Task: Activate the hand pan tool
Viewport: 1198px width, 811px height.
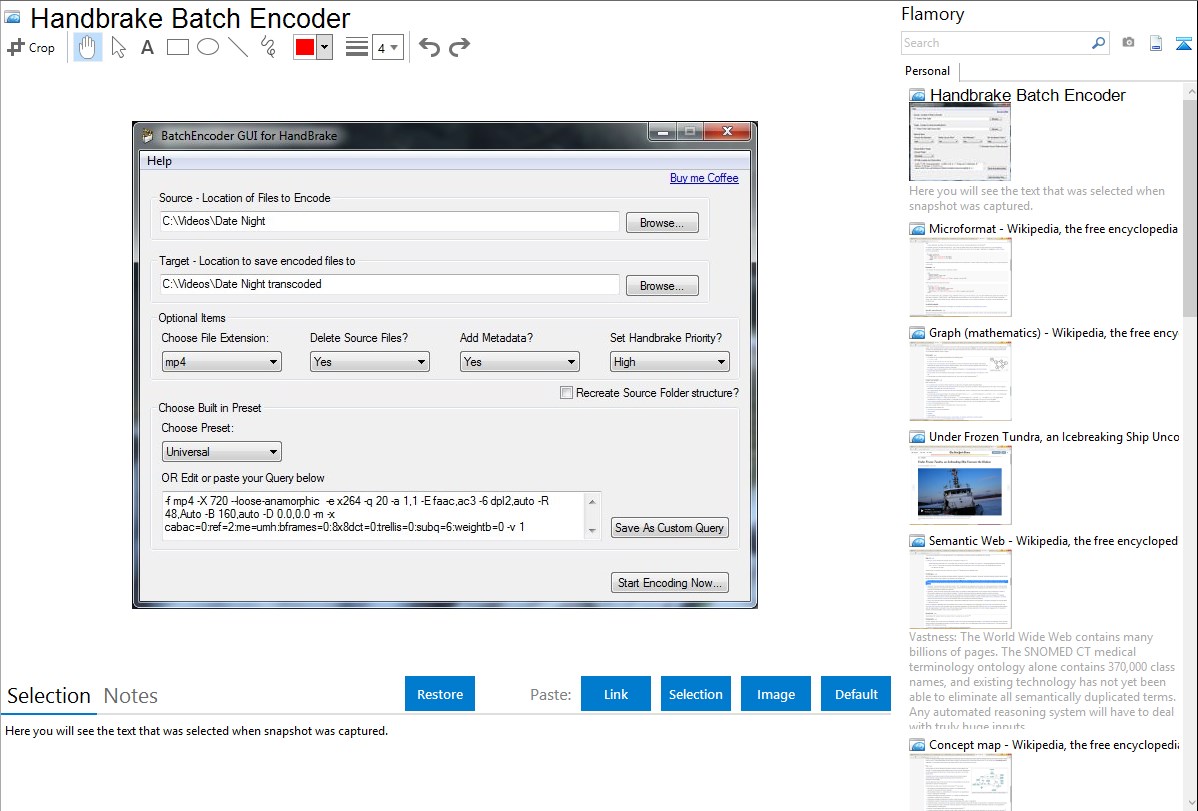Action: [88, 47]
